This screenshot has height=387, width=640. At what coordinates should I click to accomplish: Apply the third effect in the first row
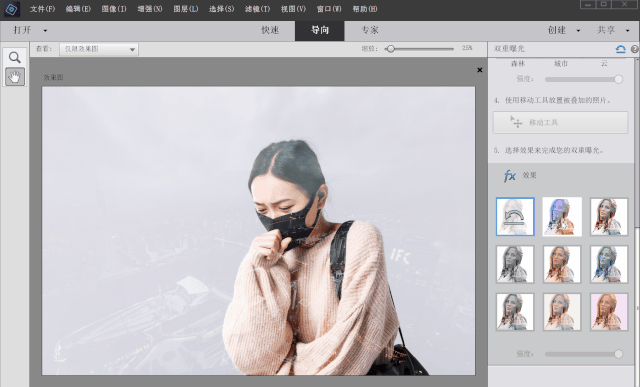click(609, 217)
